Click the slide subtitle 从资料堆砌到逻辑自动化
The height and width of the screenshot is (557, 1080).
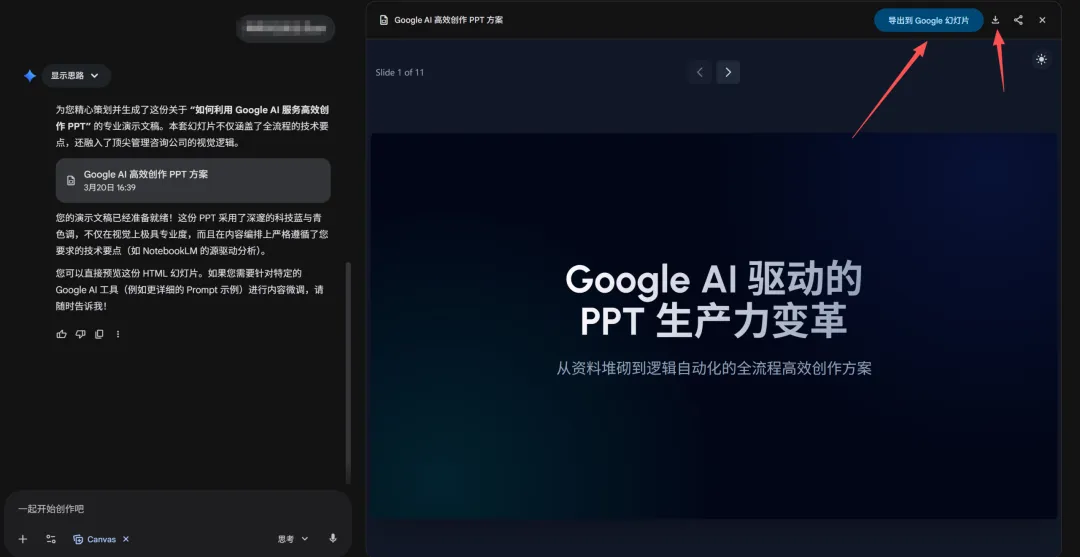pos(714,368)
